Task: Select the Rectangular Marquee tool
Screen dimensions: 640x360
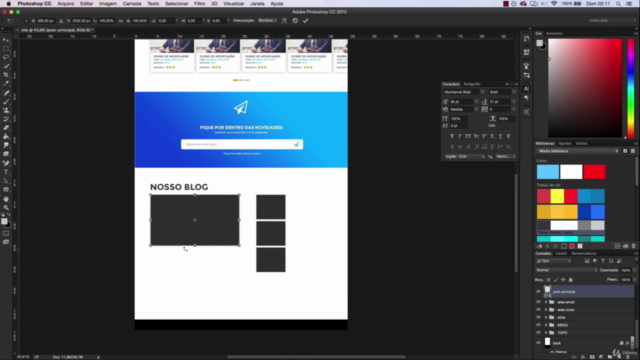Action: (6, 49)
